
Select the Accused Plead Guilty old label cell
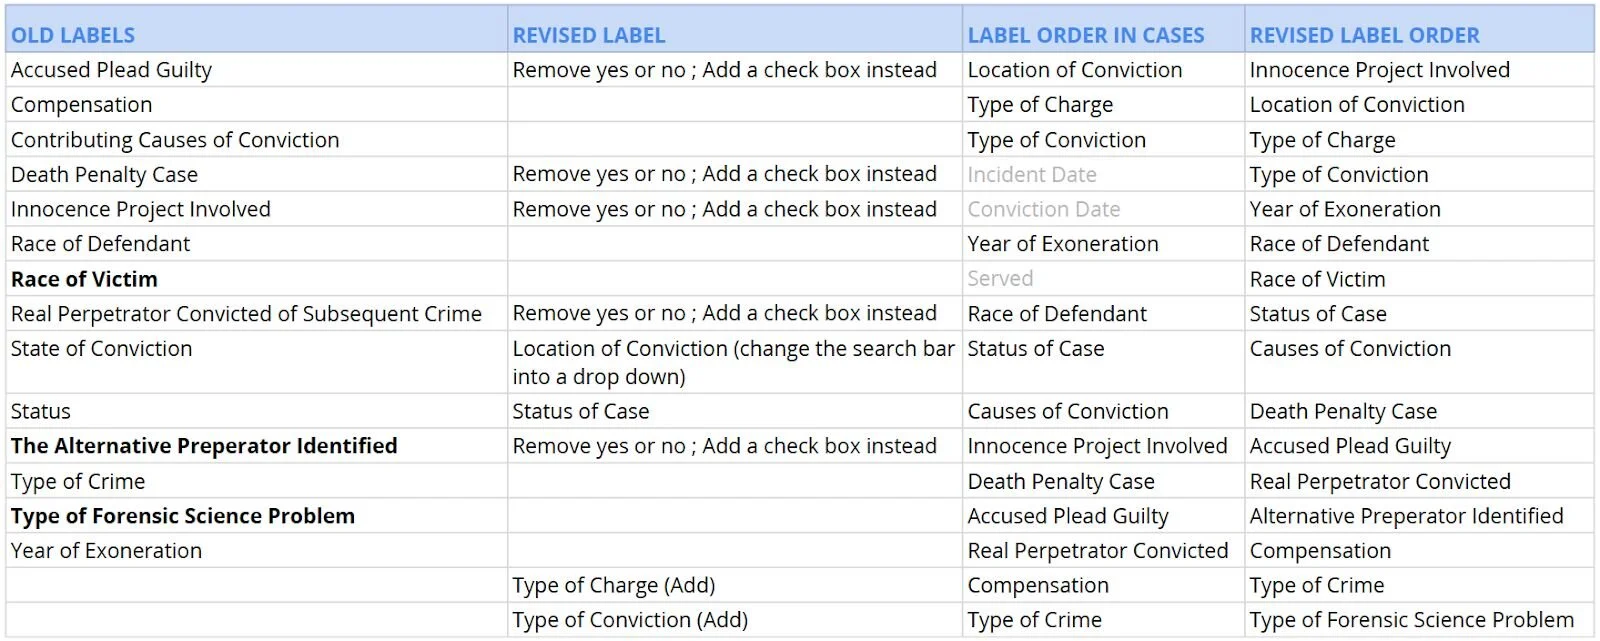pos(256,70)
